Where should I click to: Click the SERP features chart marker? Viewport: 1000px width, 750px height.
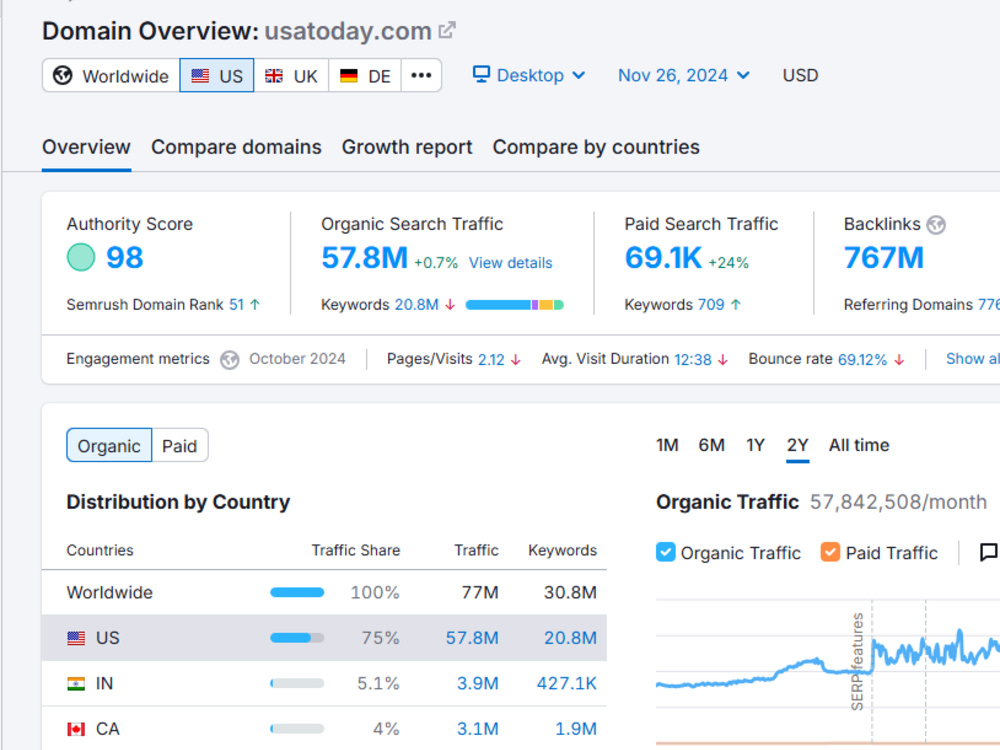[x=858, y=661]
